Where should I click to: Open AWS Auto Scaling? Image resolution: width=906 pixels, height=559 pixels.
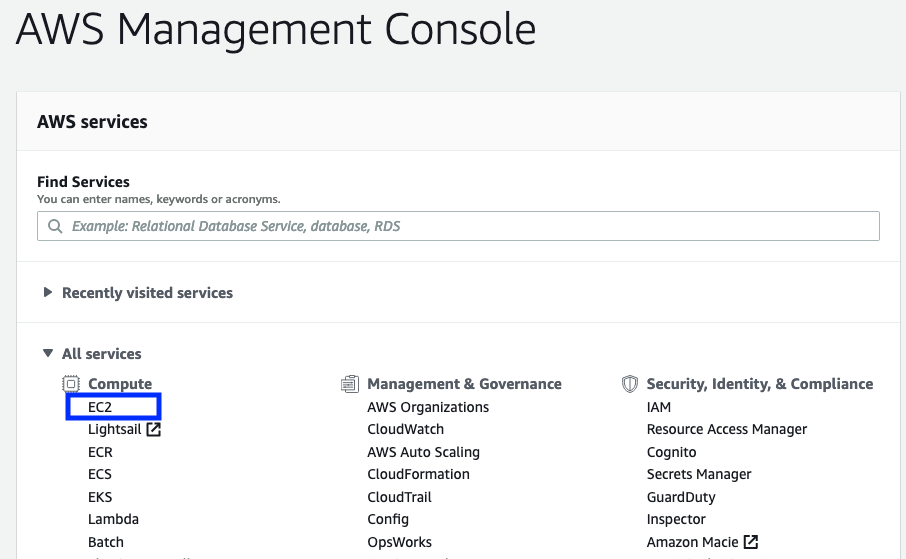click(424, 452)
